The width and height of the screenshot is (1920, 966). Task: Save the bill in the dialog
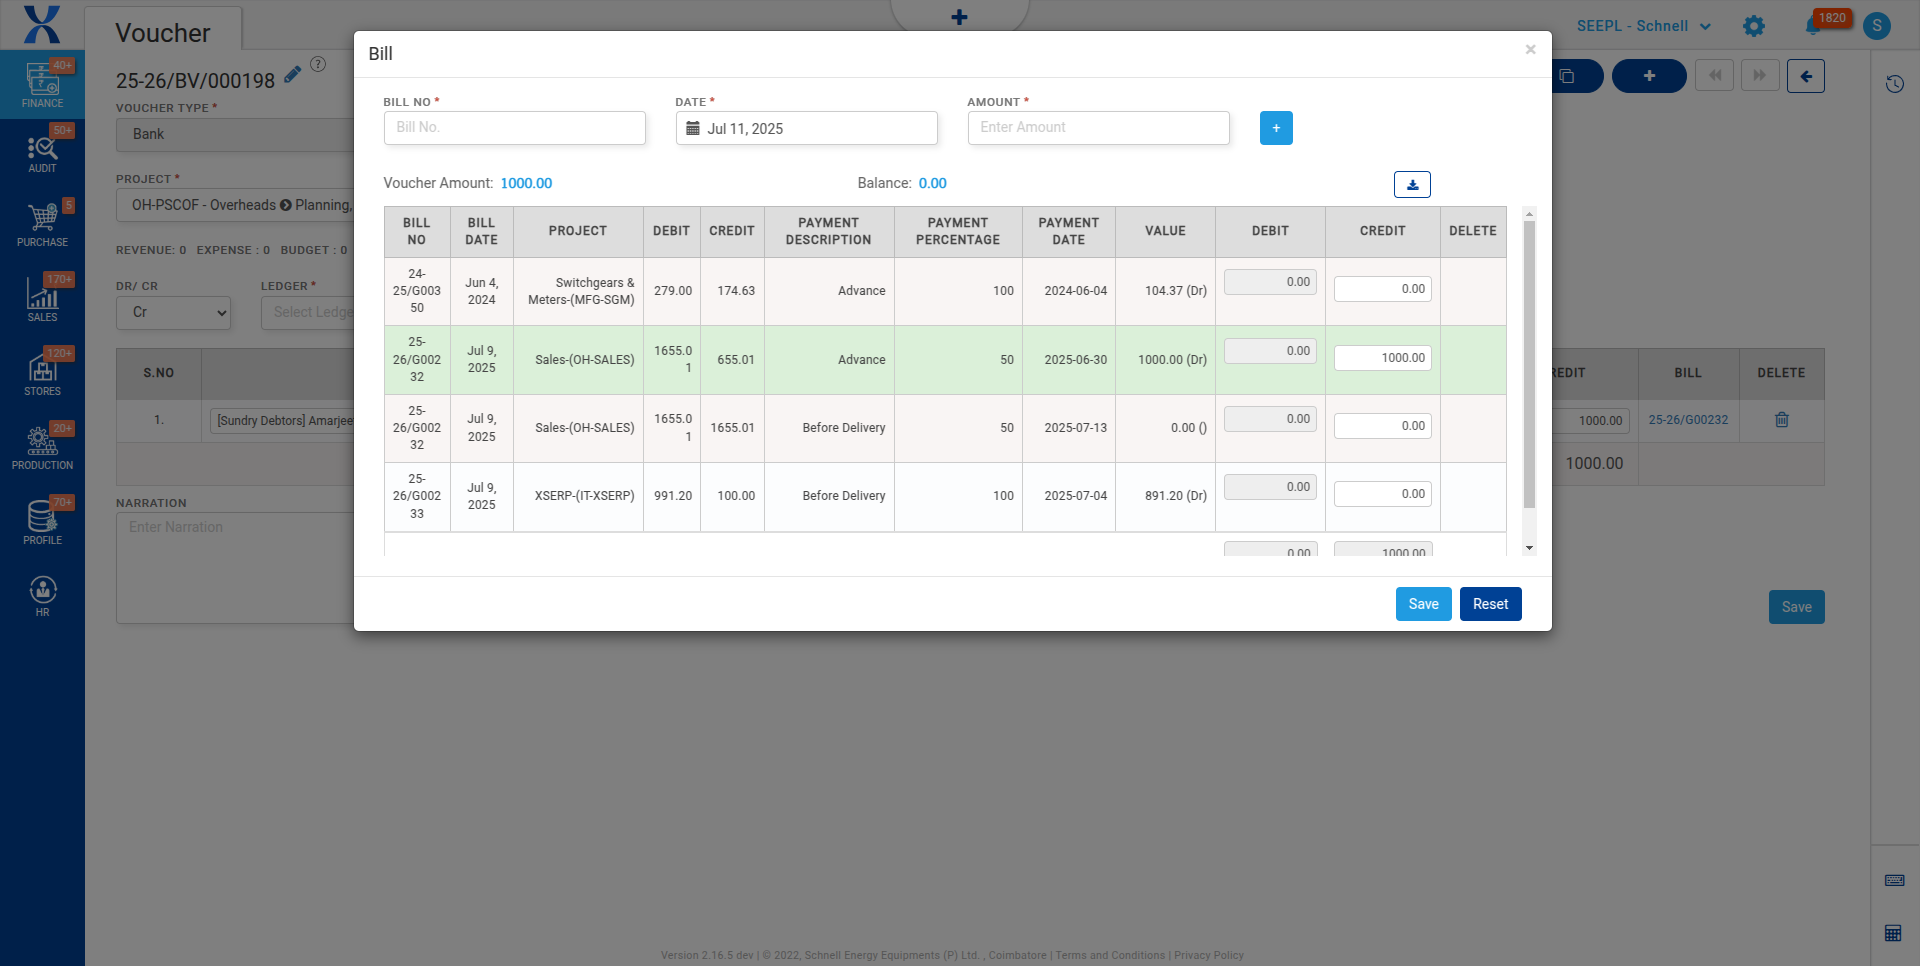[1423, 604]
